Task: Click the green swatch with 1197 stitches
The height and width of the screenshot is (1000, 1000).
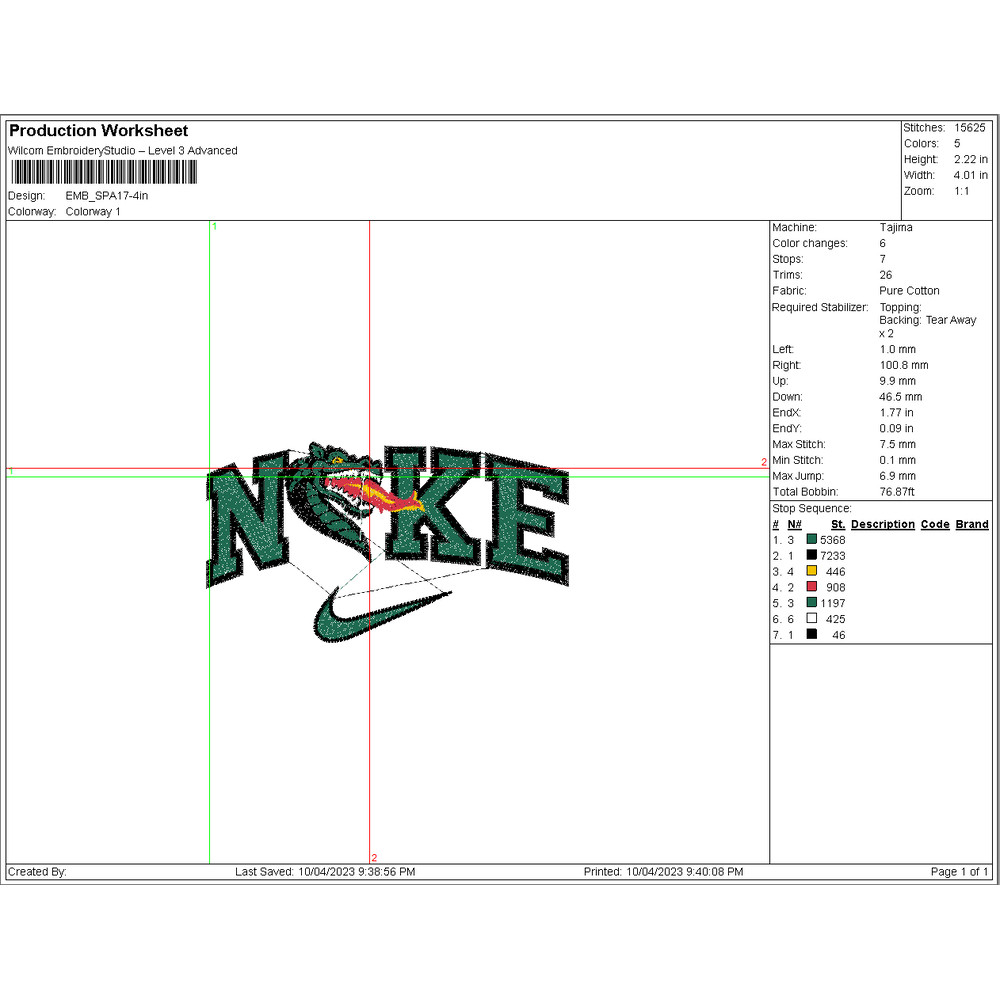Action: coord(812,603)
